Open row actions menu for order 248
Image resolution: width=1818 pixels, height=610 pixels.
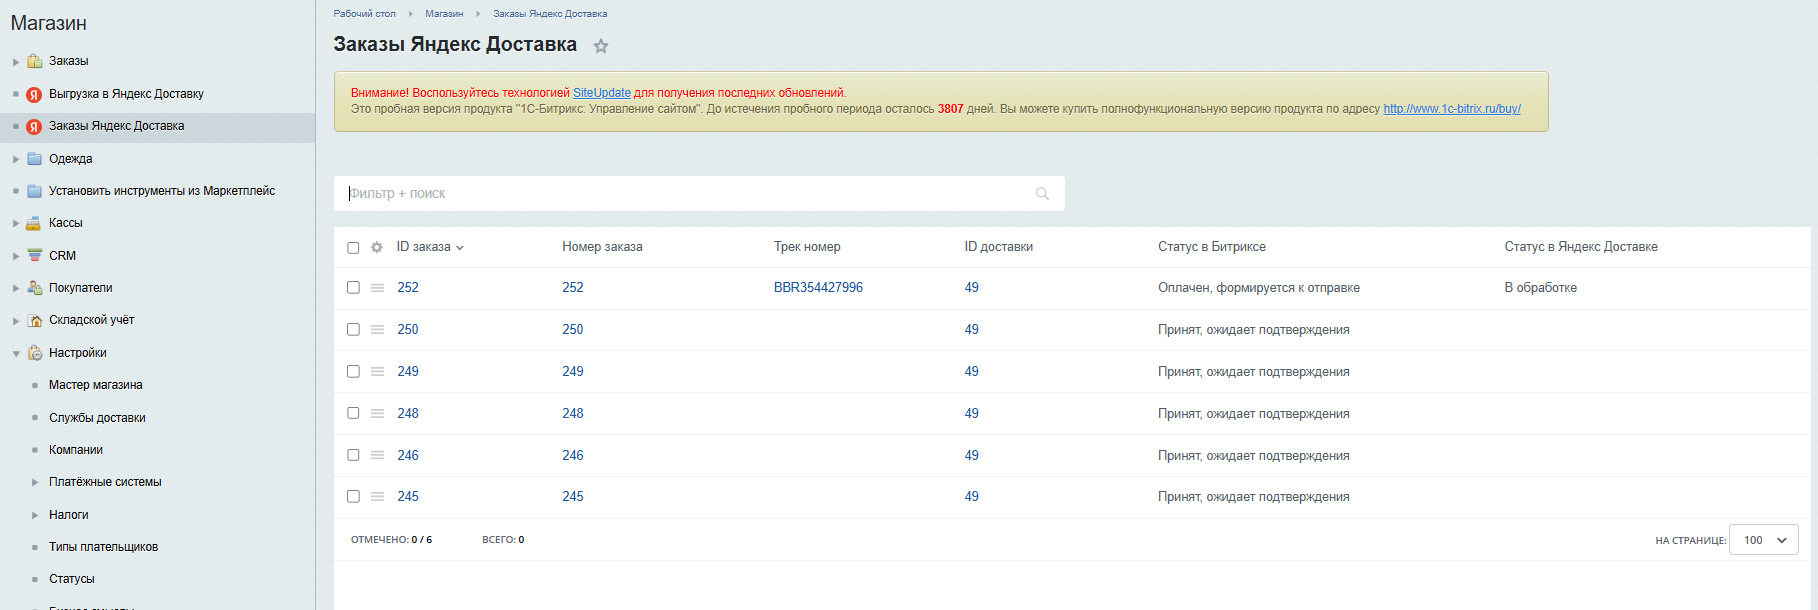tap(377, 414)
